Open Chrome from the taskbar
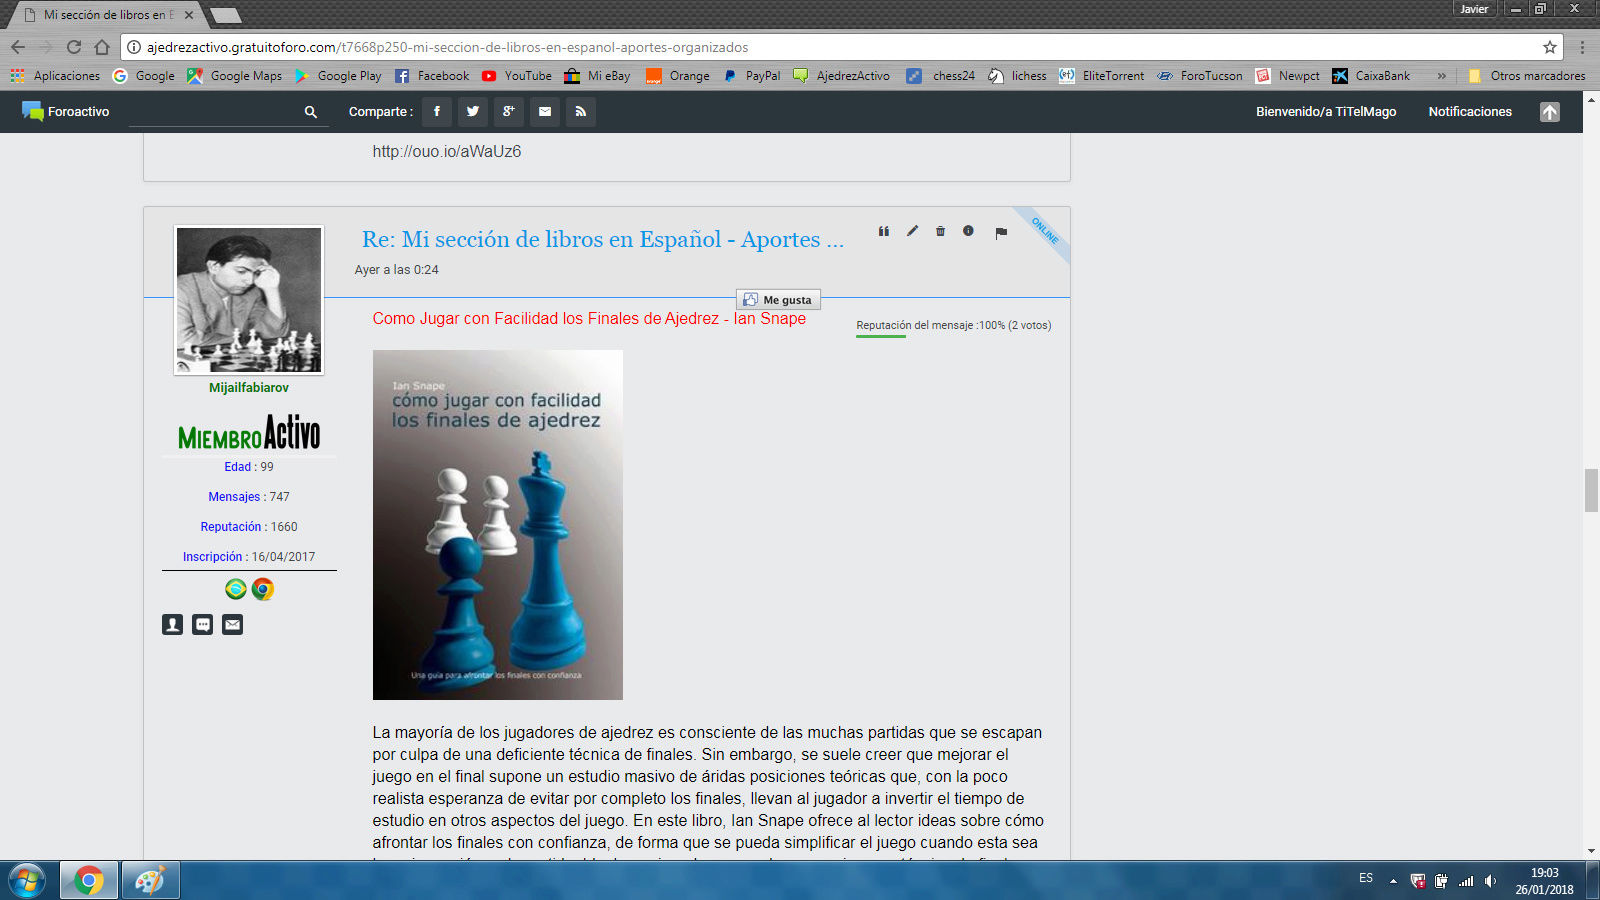1600x900 pixels. 88,881
